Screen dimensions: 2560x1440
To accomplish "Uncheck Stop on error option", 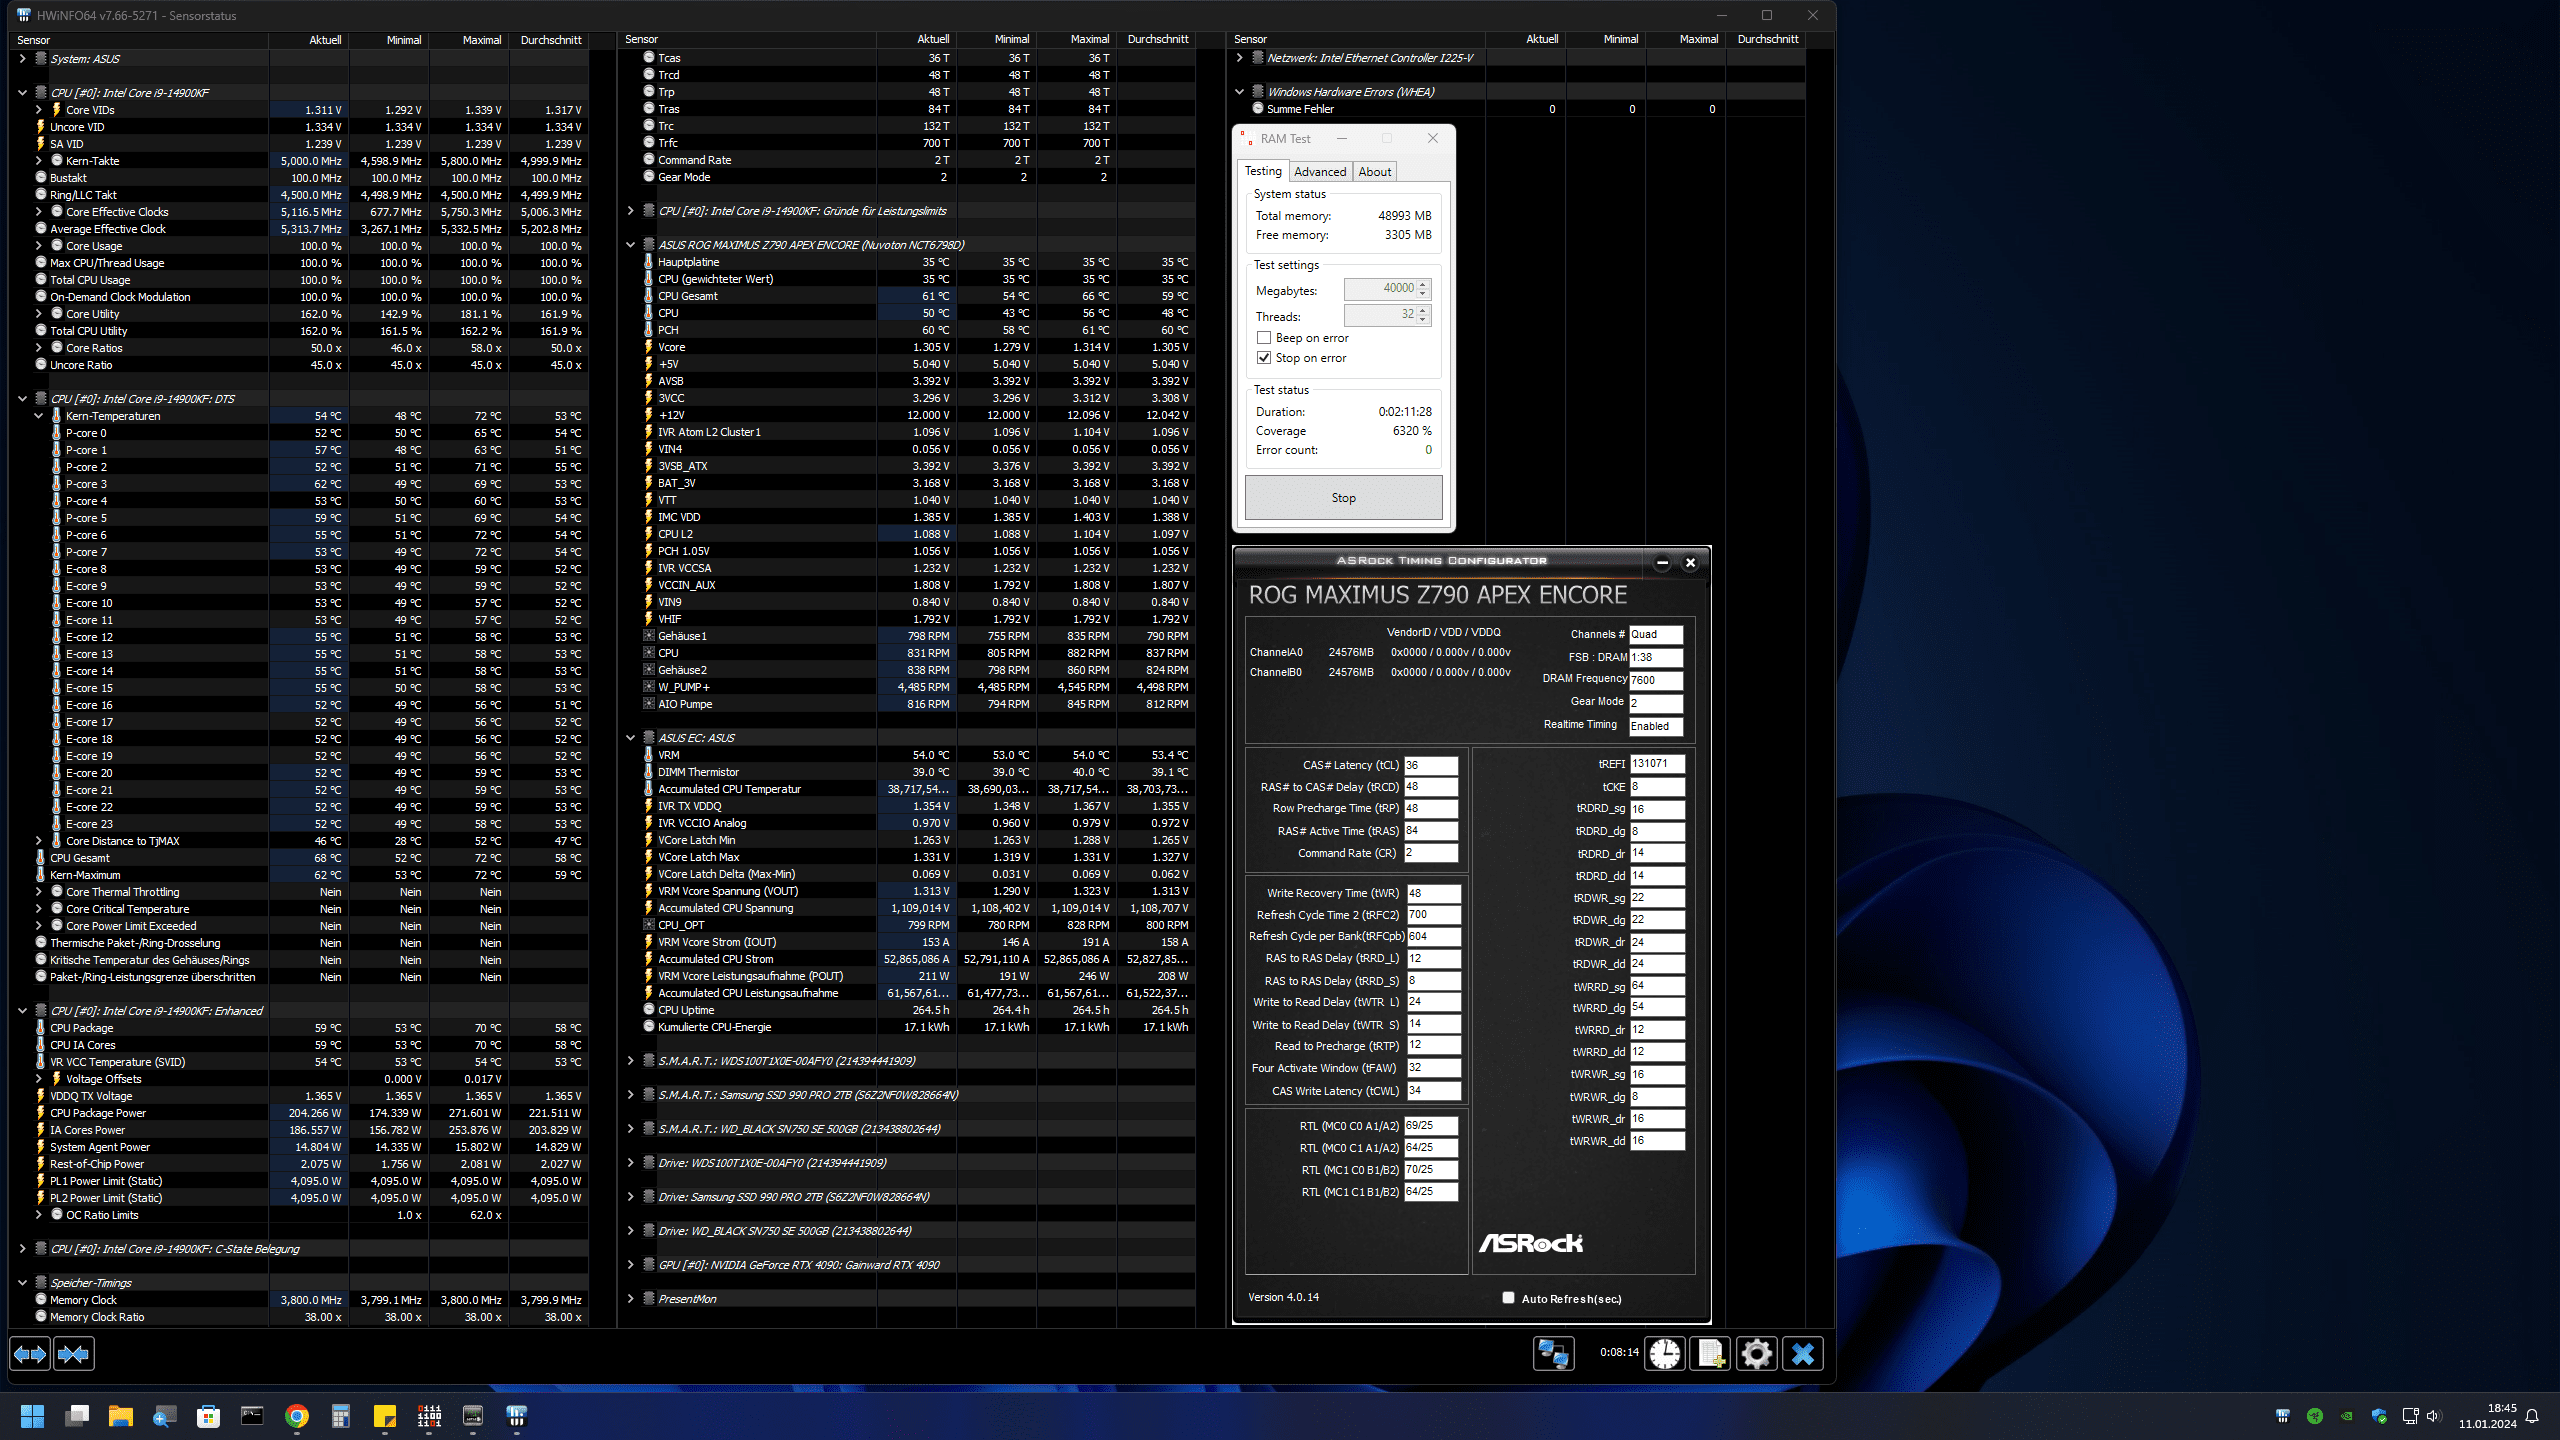I will [1264, 358].
